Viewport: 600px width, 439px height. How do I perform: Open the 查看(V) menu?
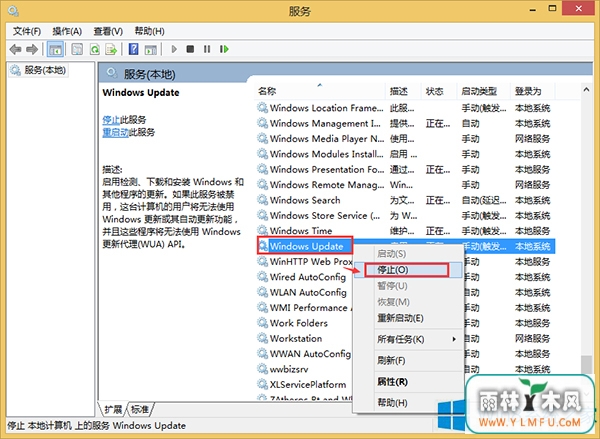point(108,31)
